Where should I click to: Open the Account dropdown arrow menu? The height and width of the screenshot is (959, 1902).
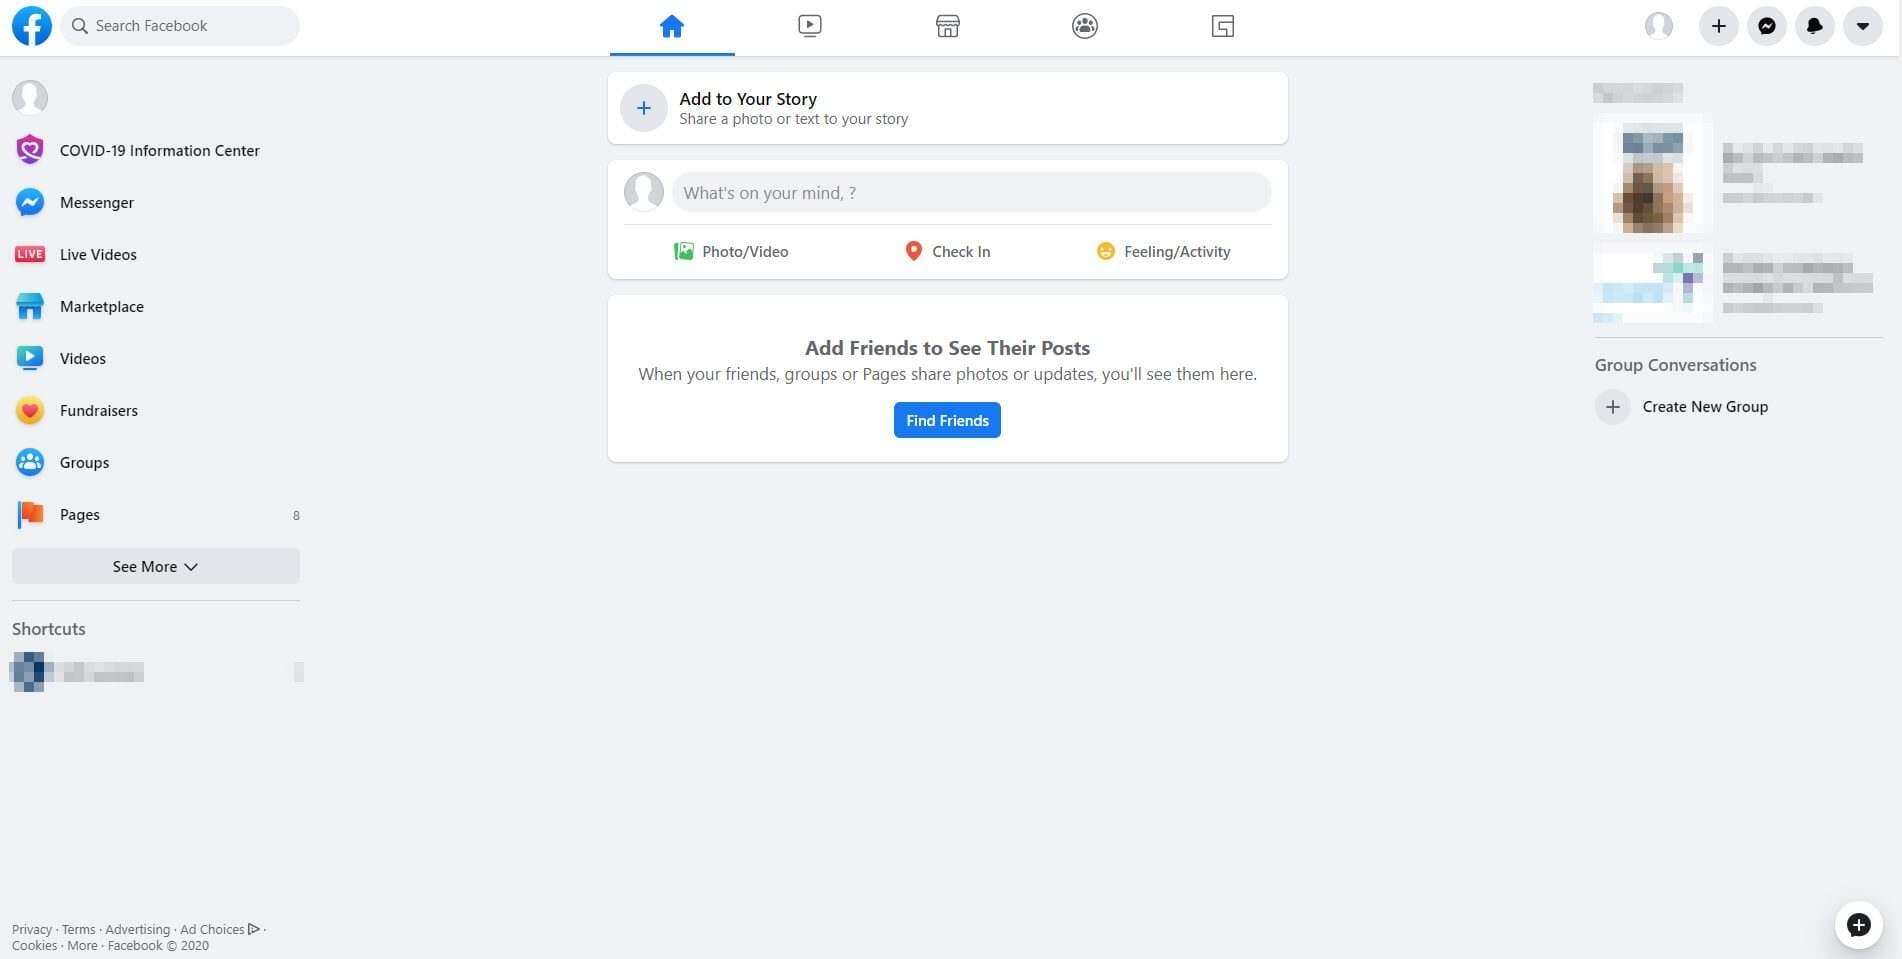pos(1862,26)
